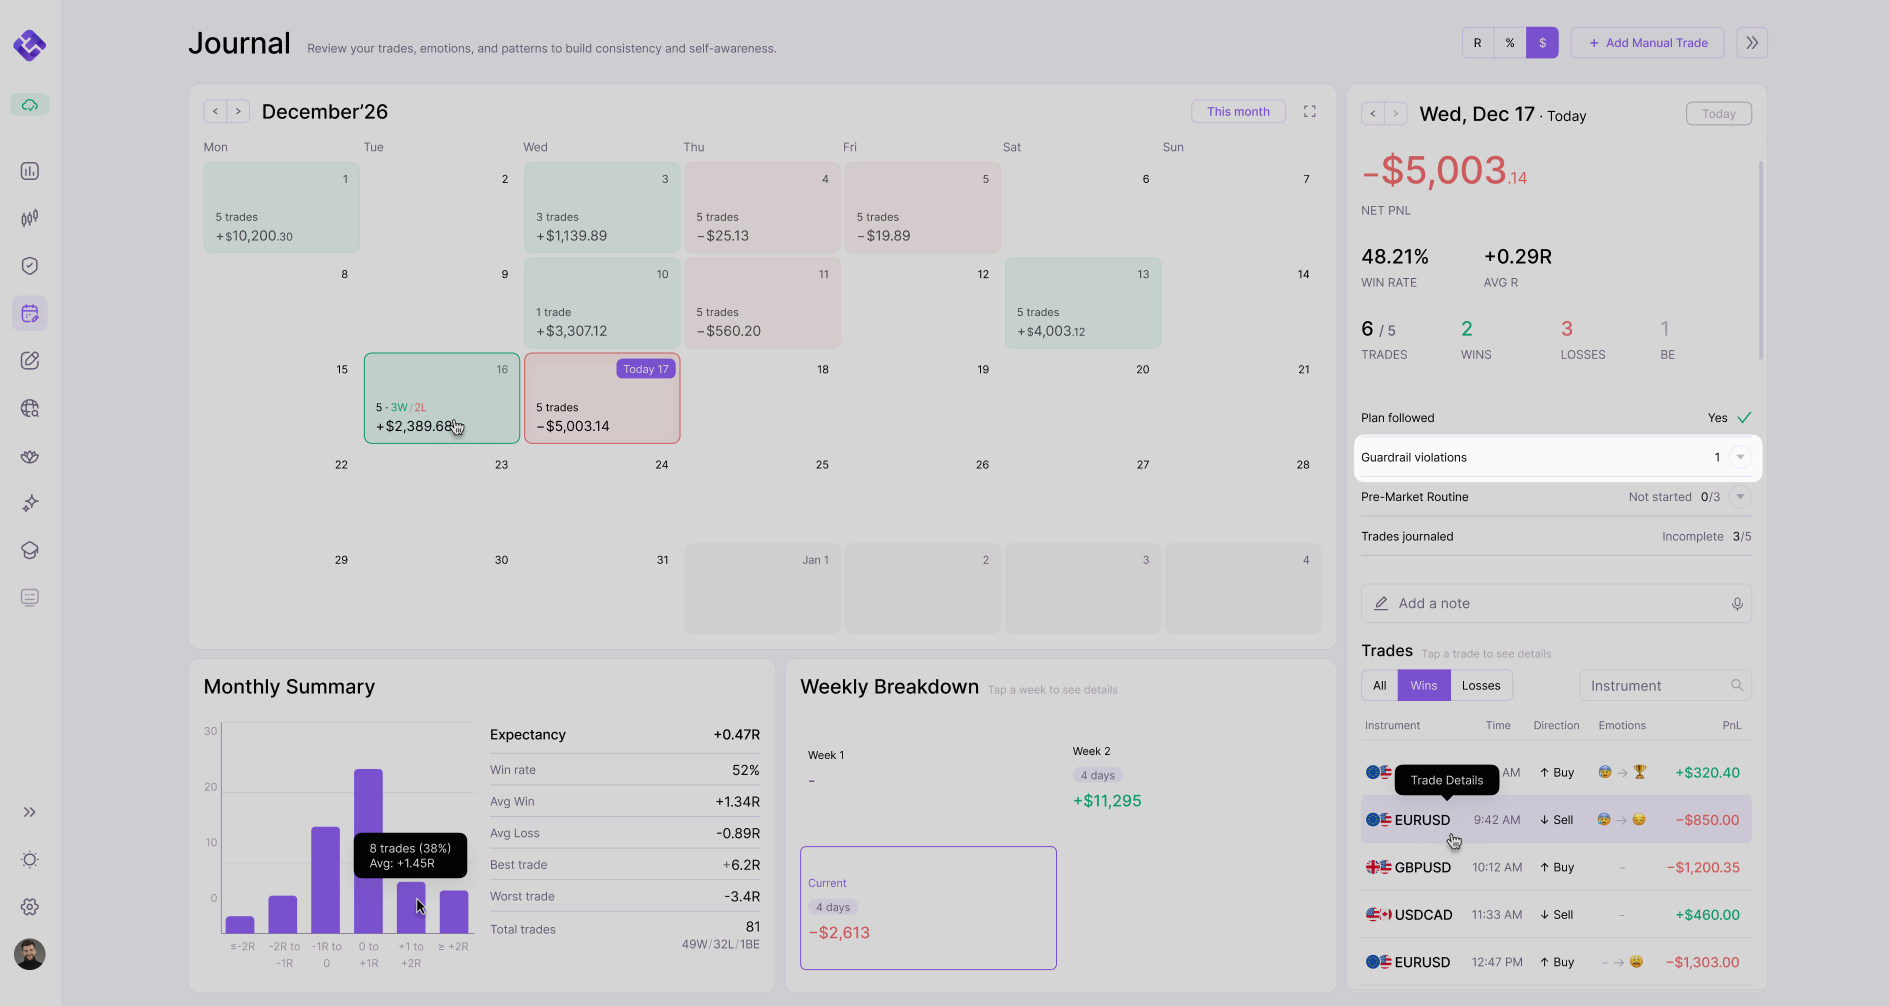Viewport: 1889px width, 1006px height.
Task: Expand calendar with the fullscreen icon
Action: pyautogui.click(x=1310, y=112)
